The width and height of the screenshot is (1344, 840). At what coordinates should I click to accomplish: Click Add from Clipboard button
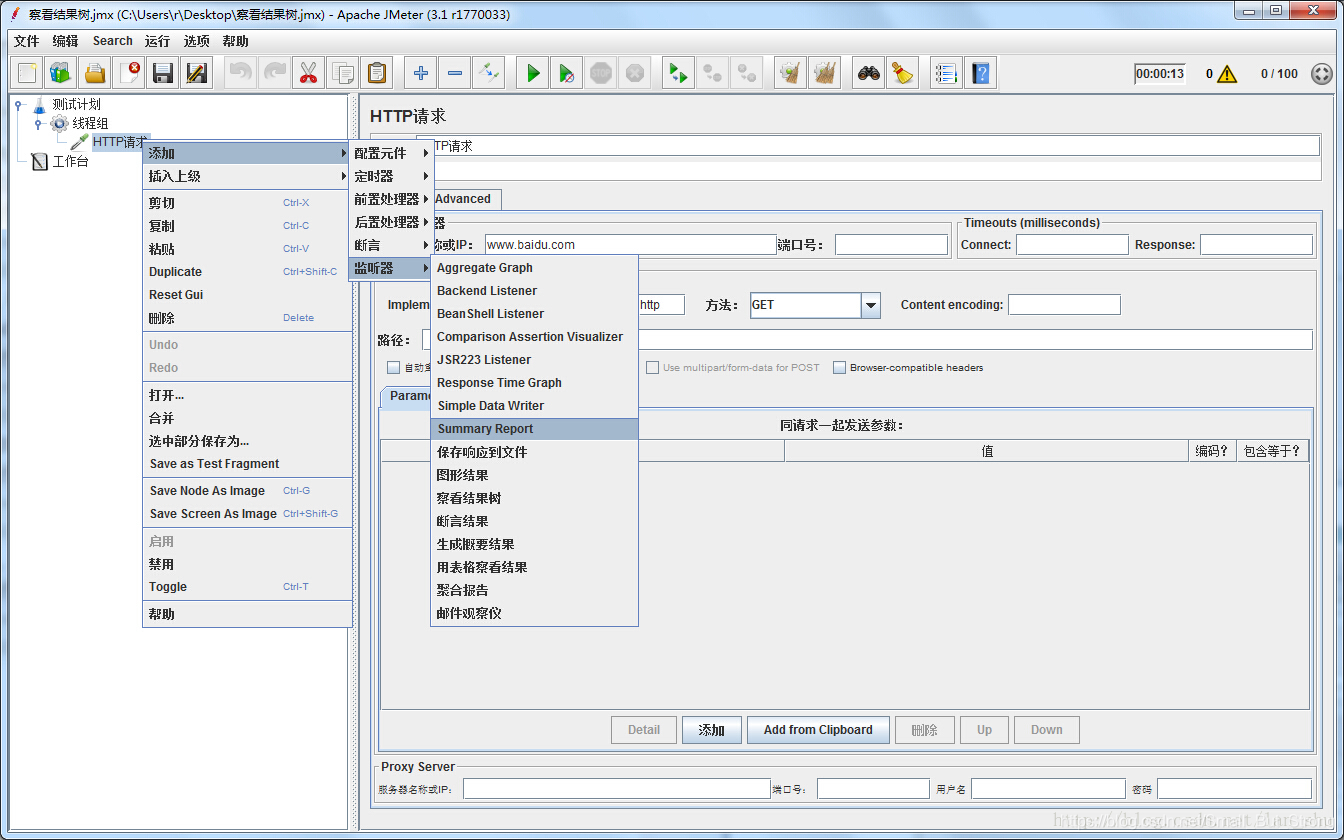click(818, 730)
